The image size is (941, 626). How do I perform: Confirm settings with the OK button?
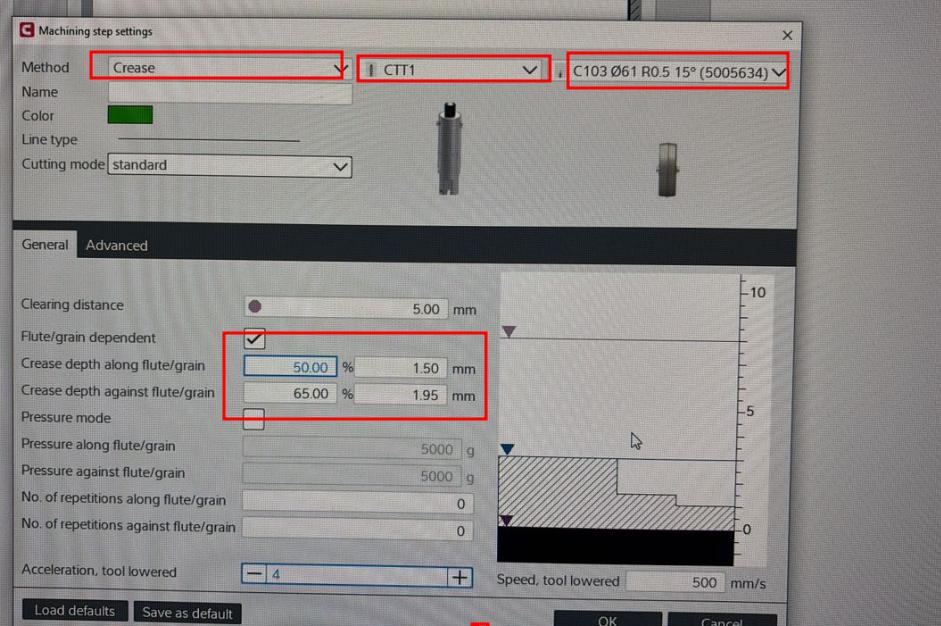[x=607, y=619]
